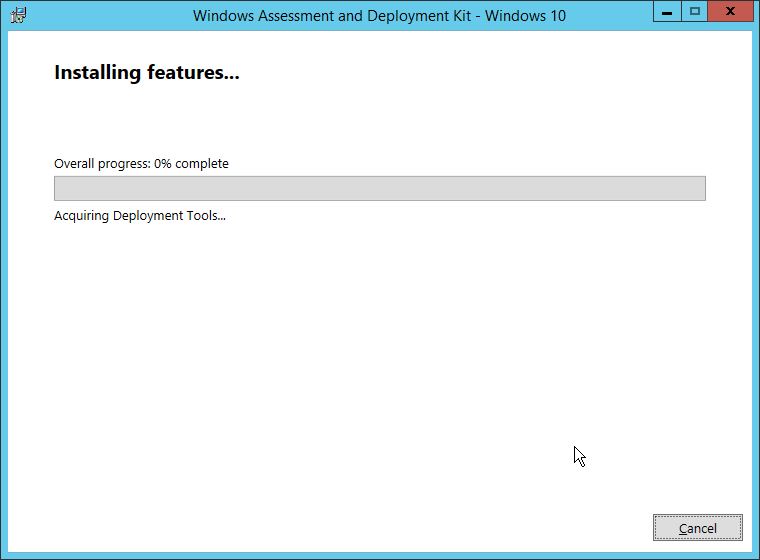Click the installer icon in the title bar

pos(18,15)
